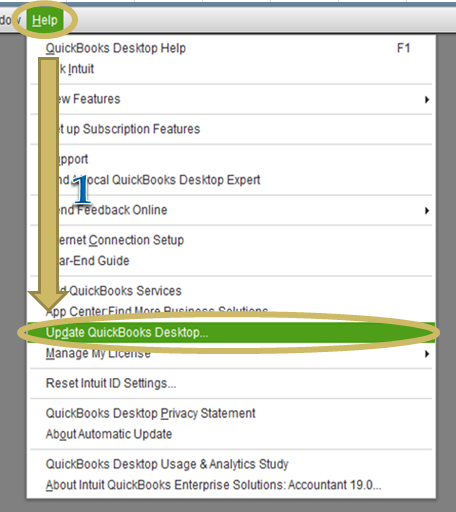Viewport: 456px width, 512px height.
Task: Open App Center: Find More Business Solutions
Action: click(231, 312)
